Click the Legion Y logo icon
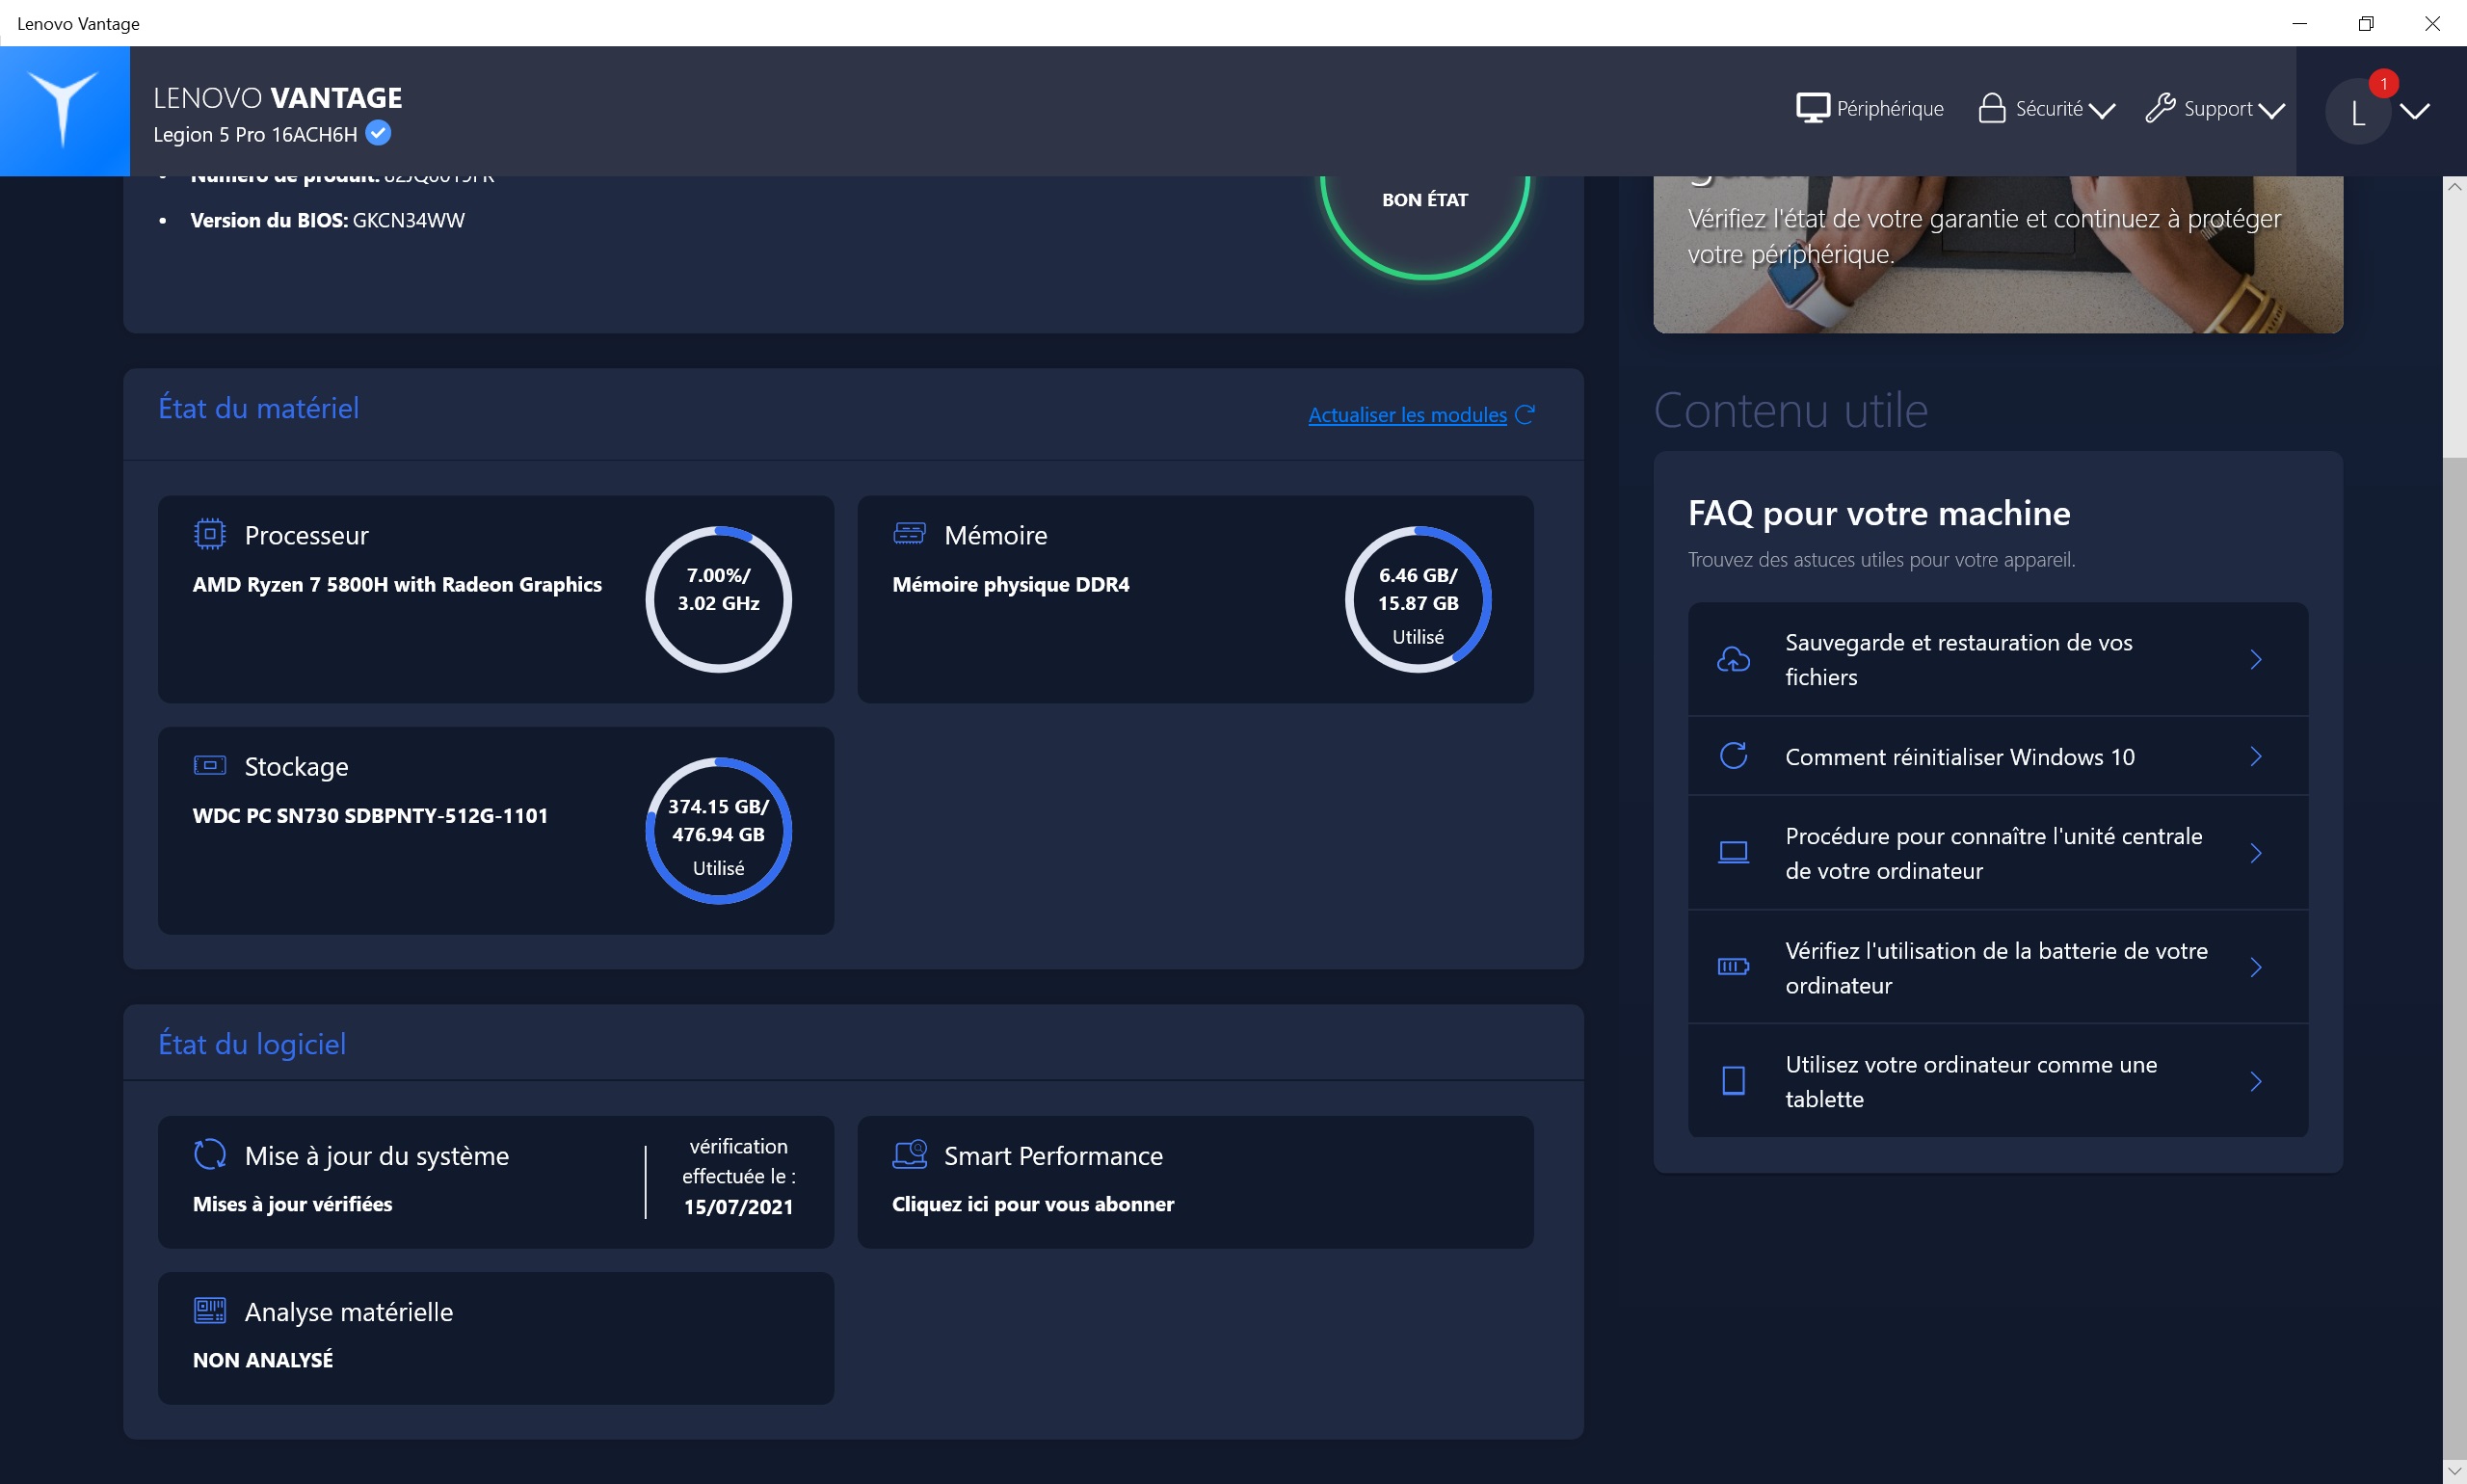 click(63, 110)
